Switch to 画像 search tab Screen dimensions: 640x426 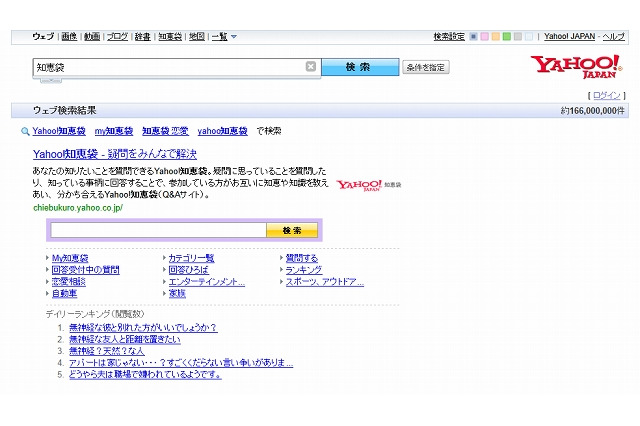pyautogui.click(x=69, y=36)
